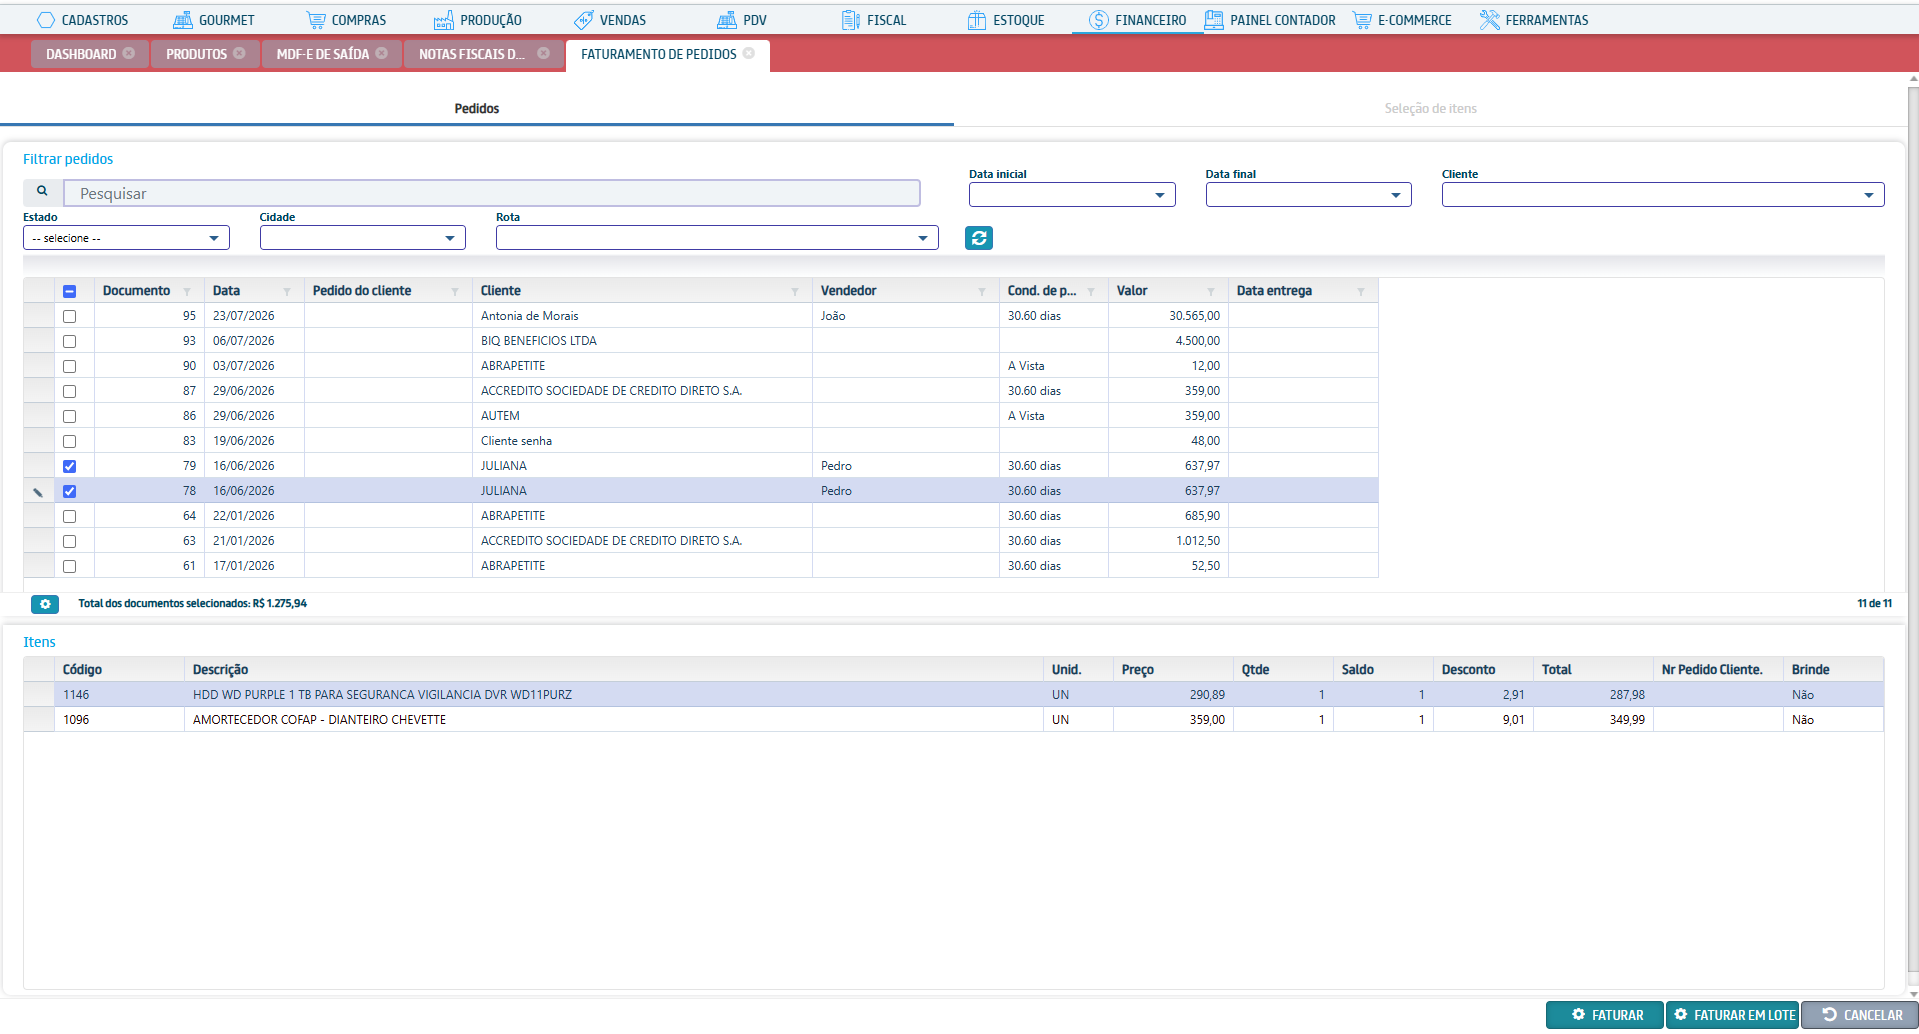Image resolution: width=1919 pixels, height=1034 pixels.
Task: Open the Data inicial dropdown
Action: click(x=1072, y=195)
